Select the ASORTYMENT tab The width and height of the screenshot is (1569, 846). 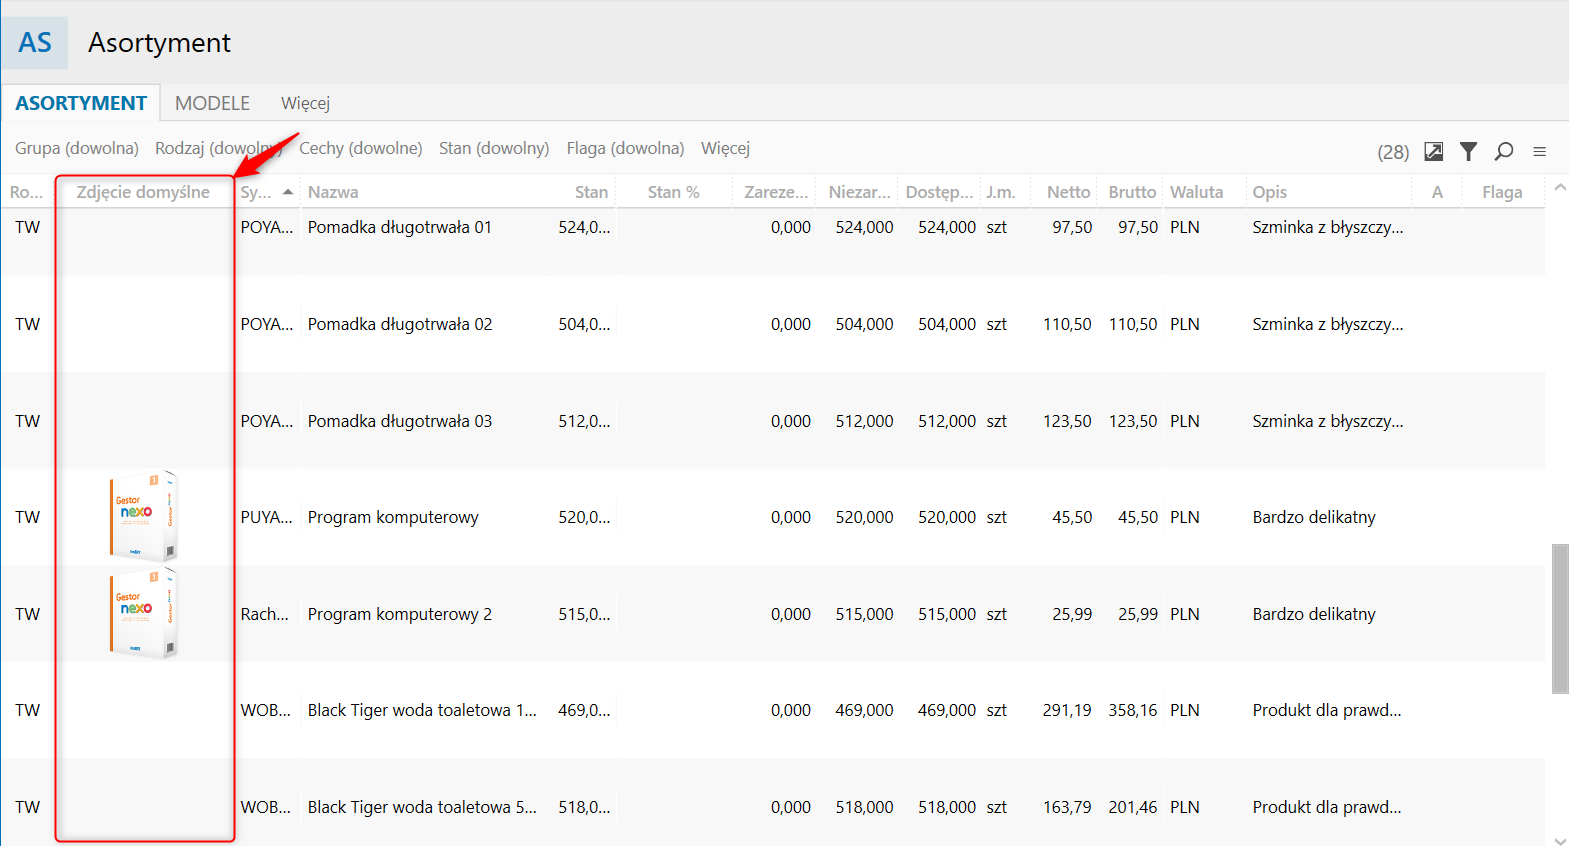(81, 103)
